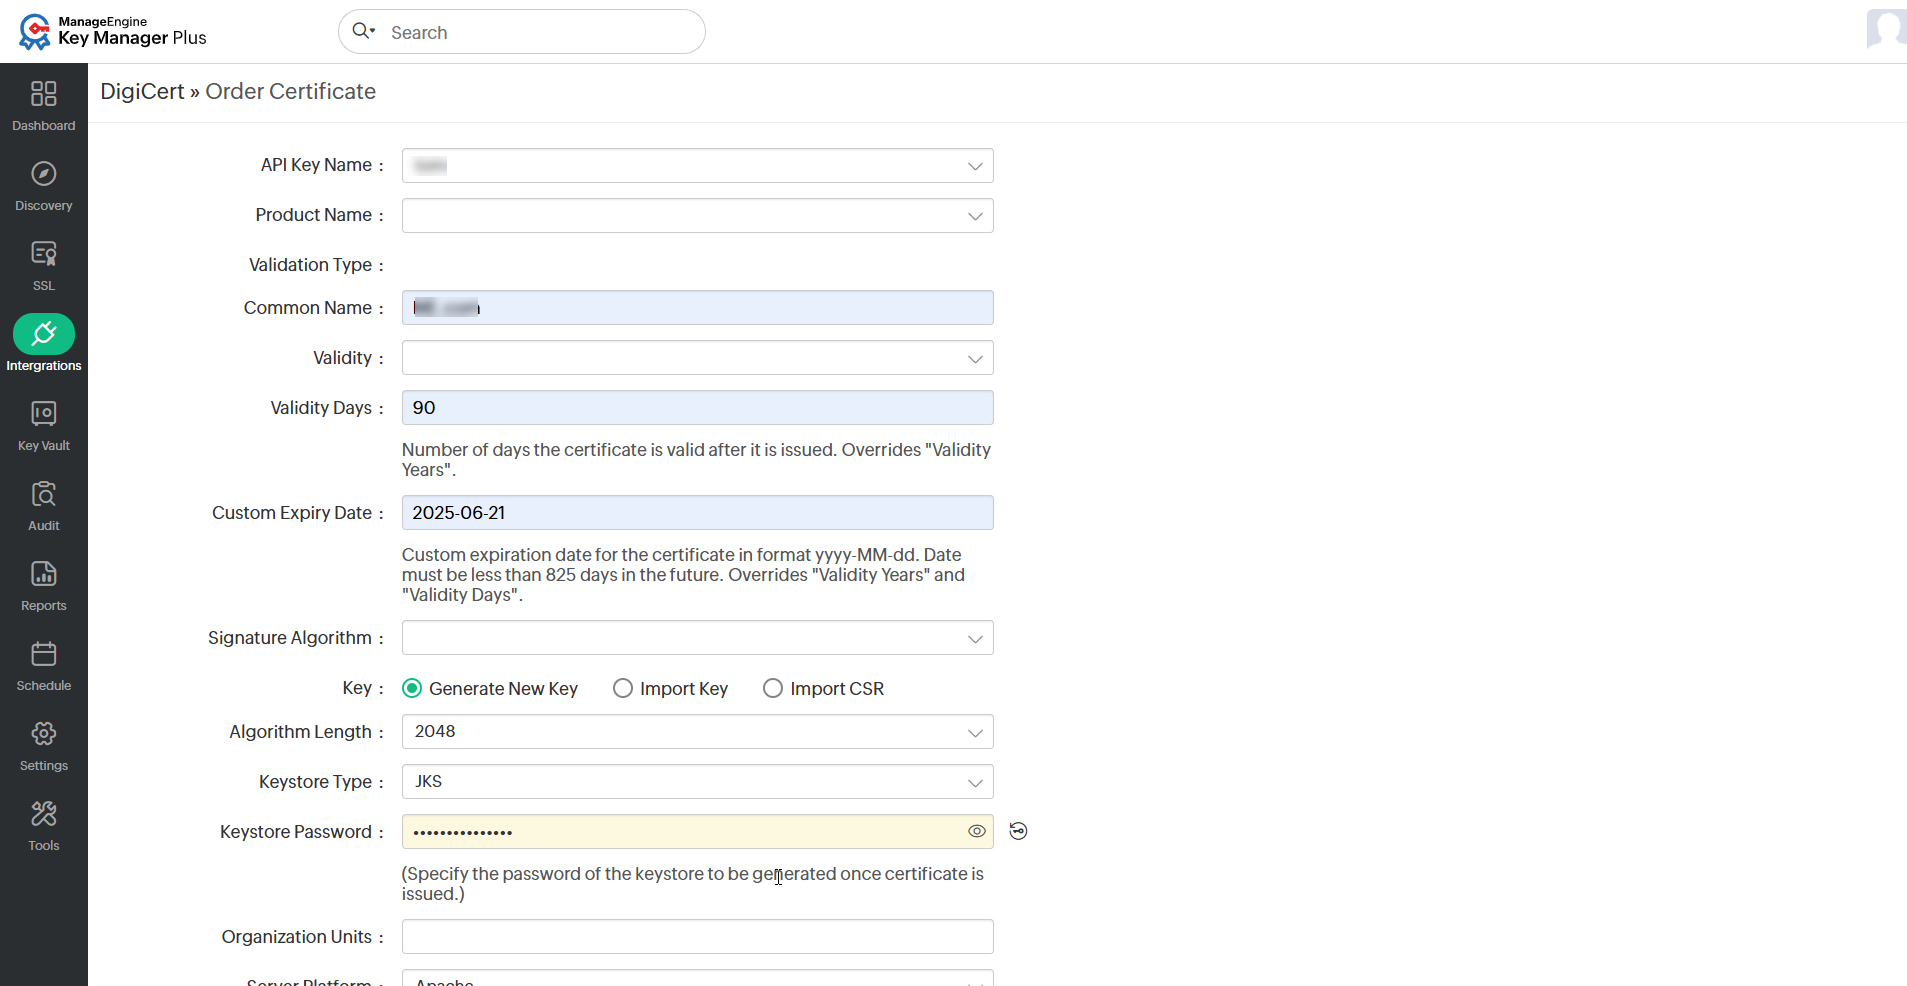Open the Signature Algorithm dropdown
Viewport: 1907px width, 986px height.
pos(698,638)
